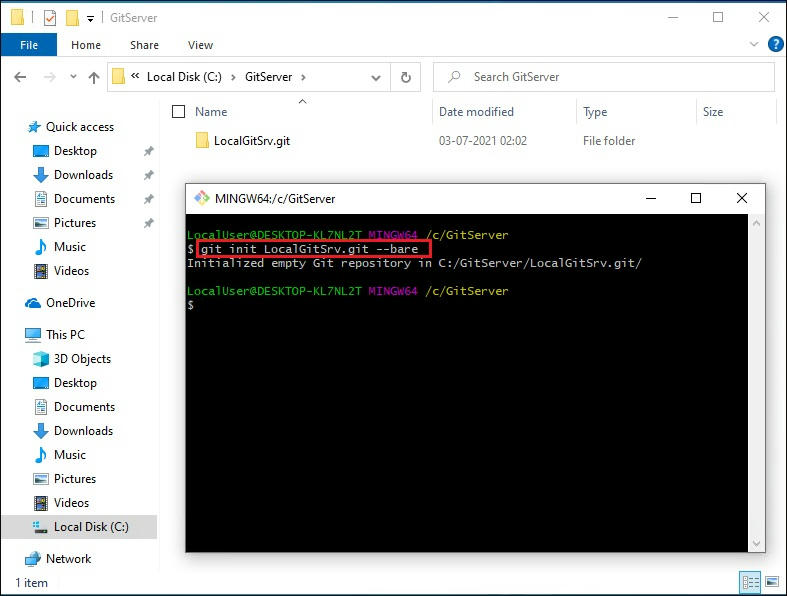Click the Search GitServer field
Screen dimensions: 787x596
(x=604, y=77)
